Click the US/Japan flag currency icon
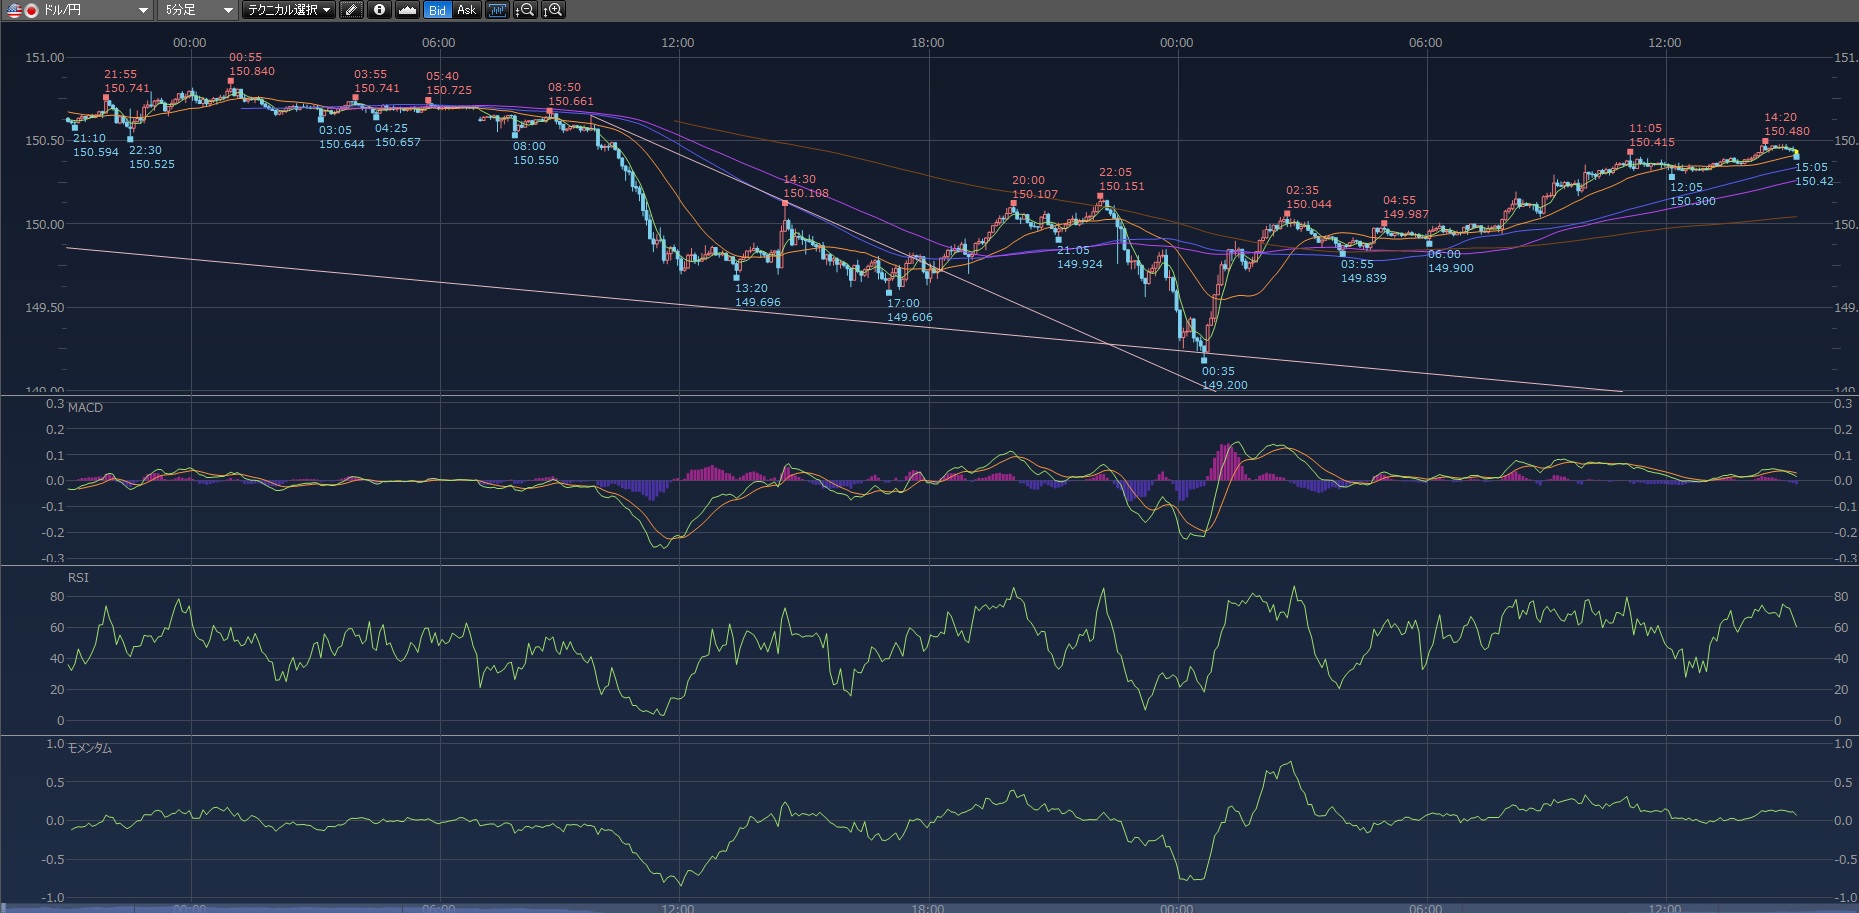The height and width of the screenshot is (913, 1859). tap(22, 10)
